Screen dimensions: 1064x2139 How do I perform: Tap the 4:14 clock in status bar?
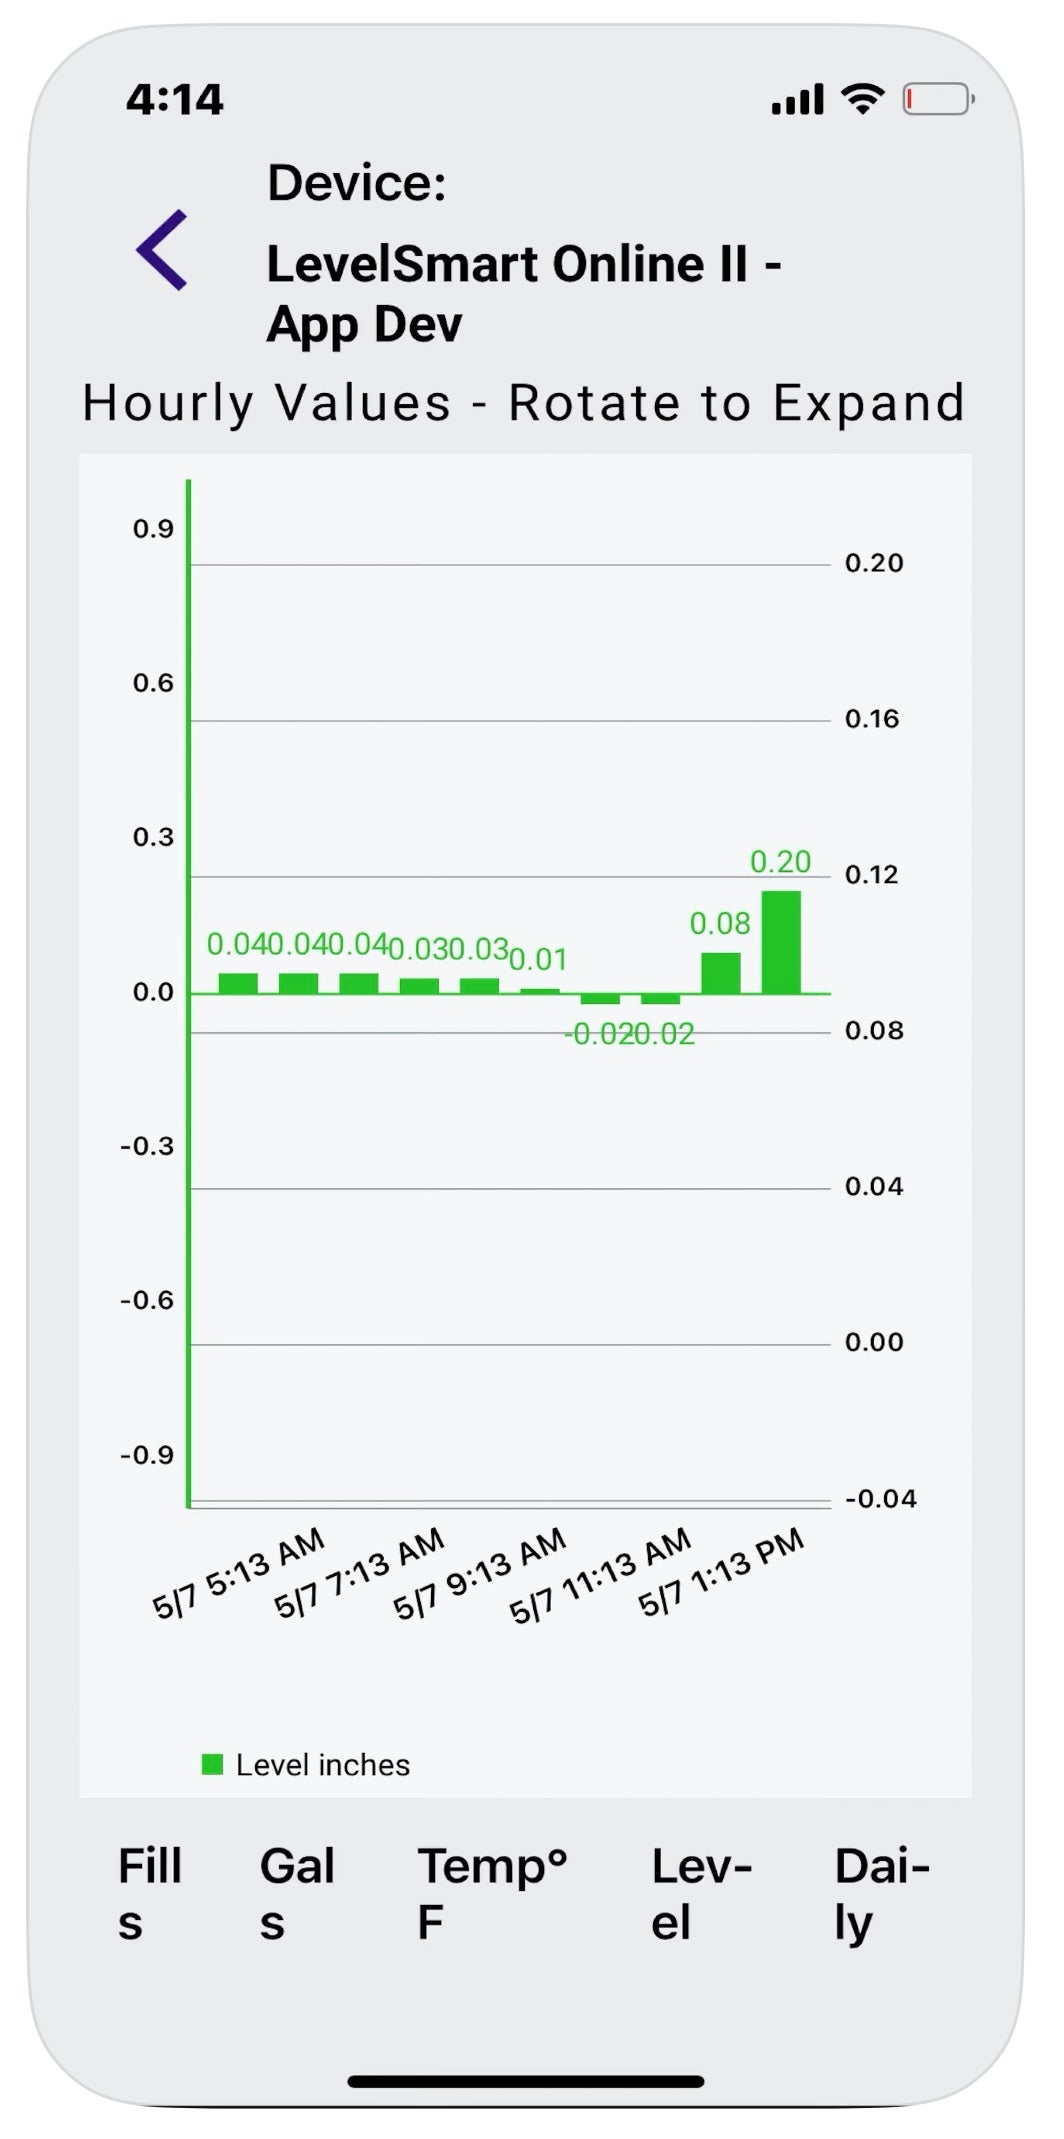175,99
